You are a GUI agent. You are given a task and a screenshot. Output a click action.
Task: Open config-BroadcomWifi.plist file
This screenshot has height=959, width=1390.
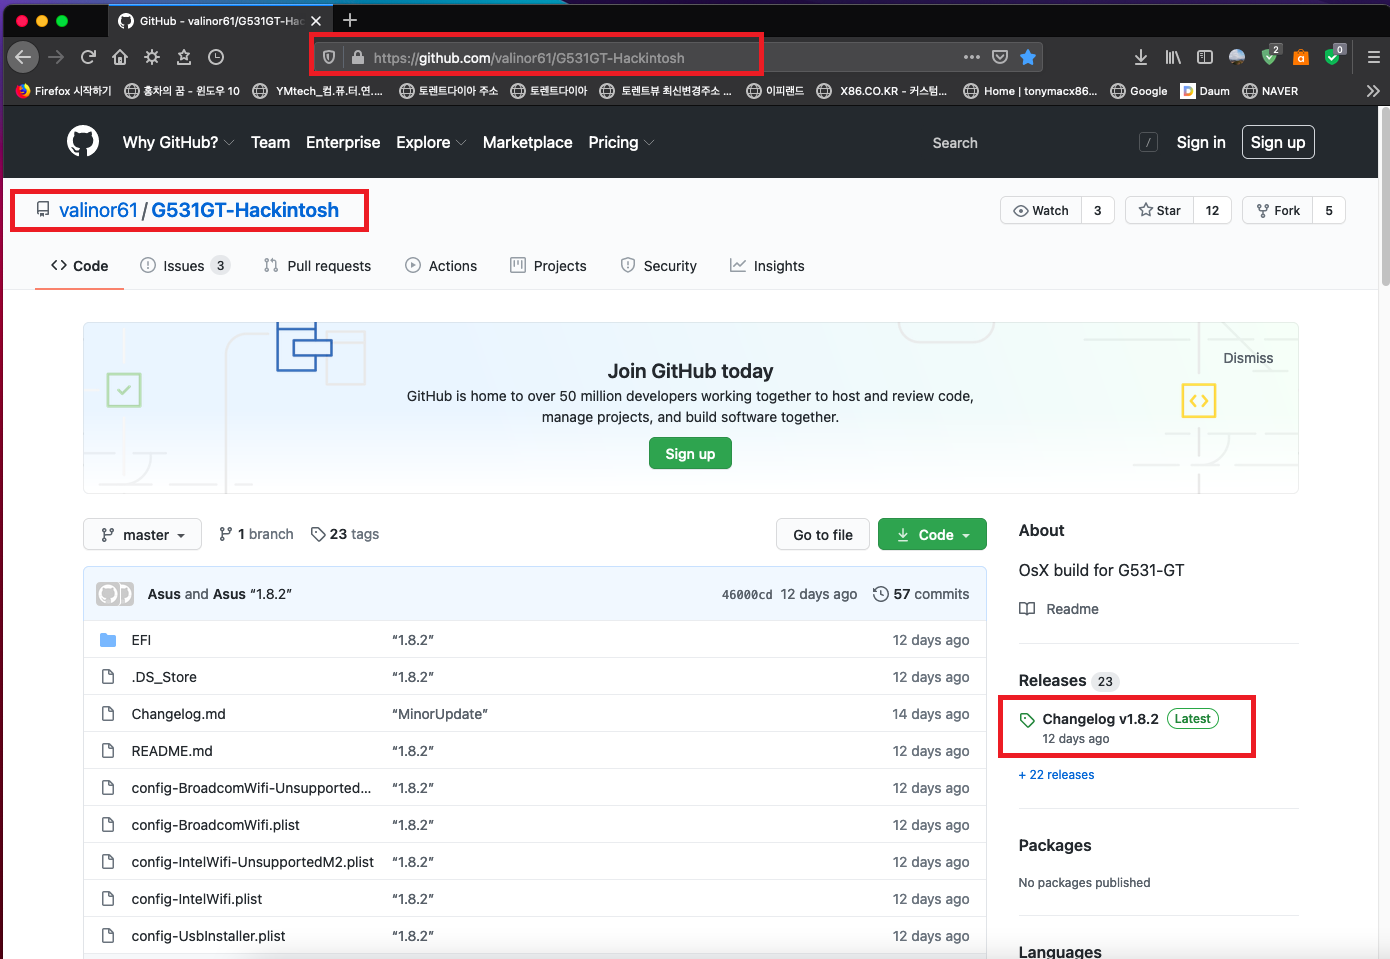(215, 825)
